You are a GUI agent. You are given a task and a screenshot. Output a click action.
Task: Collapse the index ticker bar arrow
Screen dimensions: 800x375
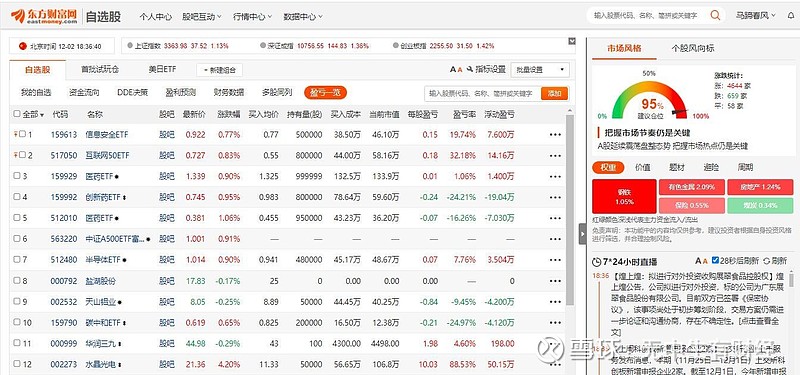[572, 41]
